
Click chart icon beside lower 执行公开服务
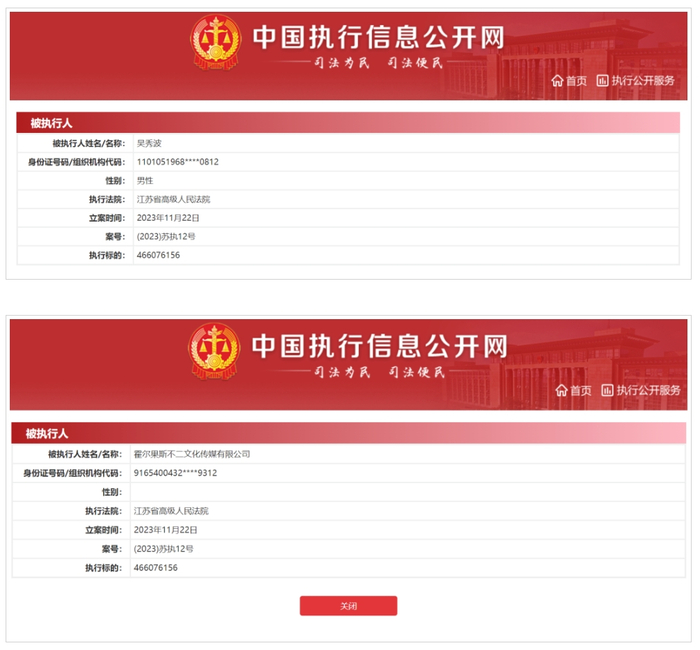click(607, 391)
